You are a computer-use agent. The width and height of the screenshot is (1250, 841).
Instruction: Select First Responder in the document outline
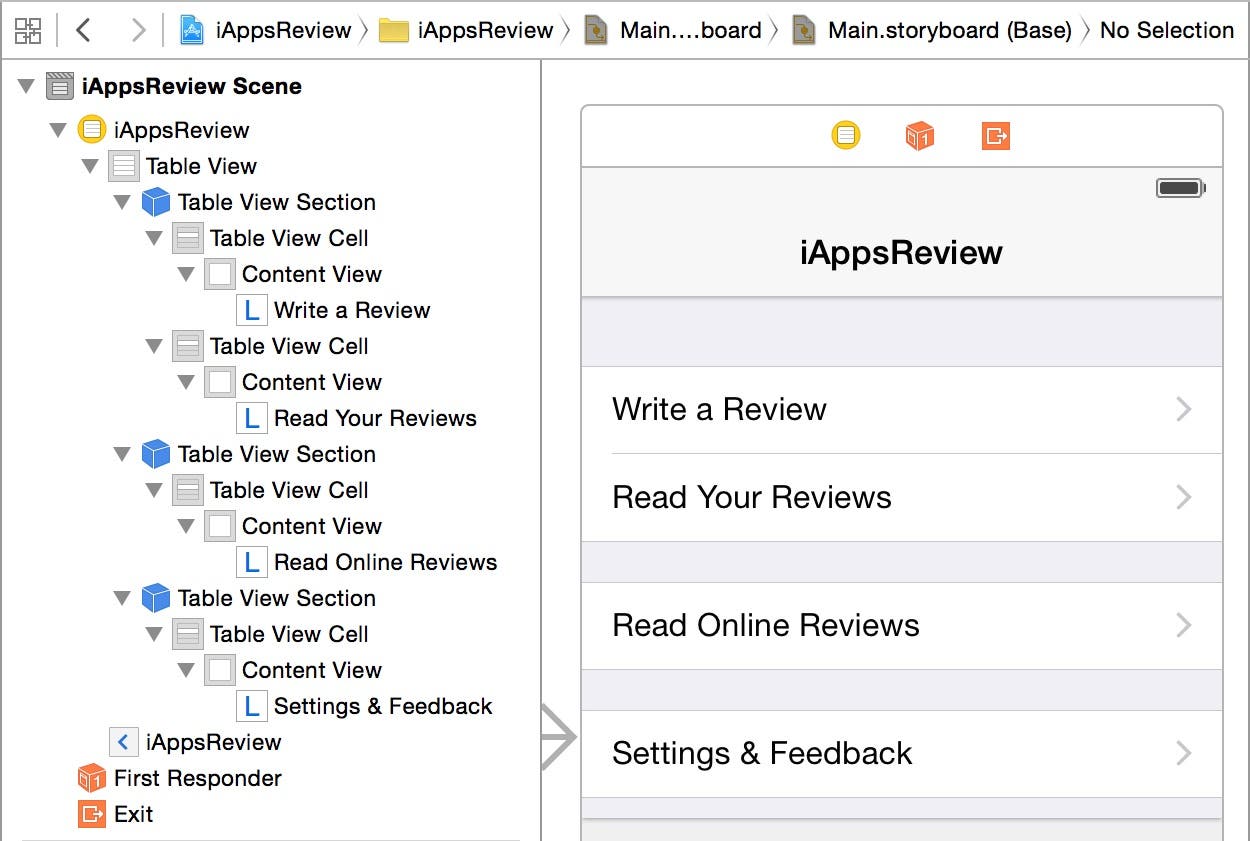[197, 778]
